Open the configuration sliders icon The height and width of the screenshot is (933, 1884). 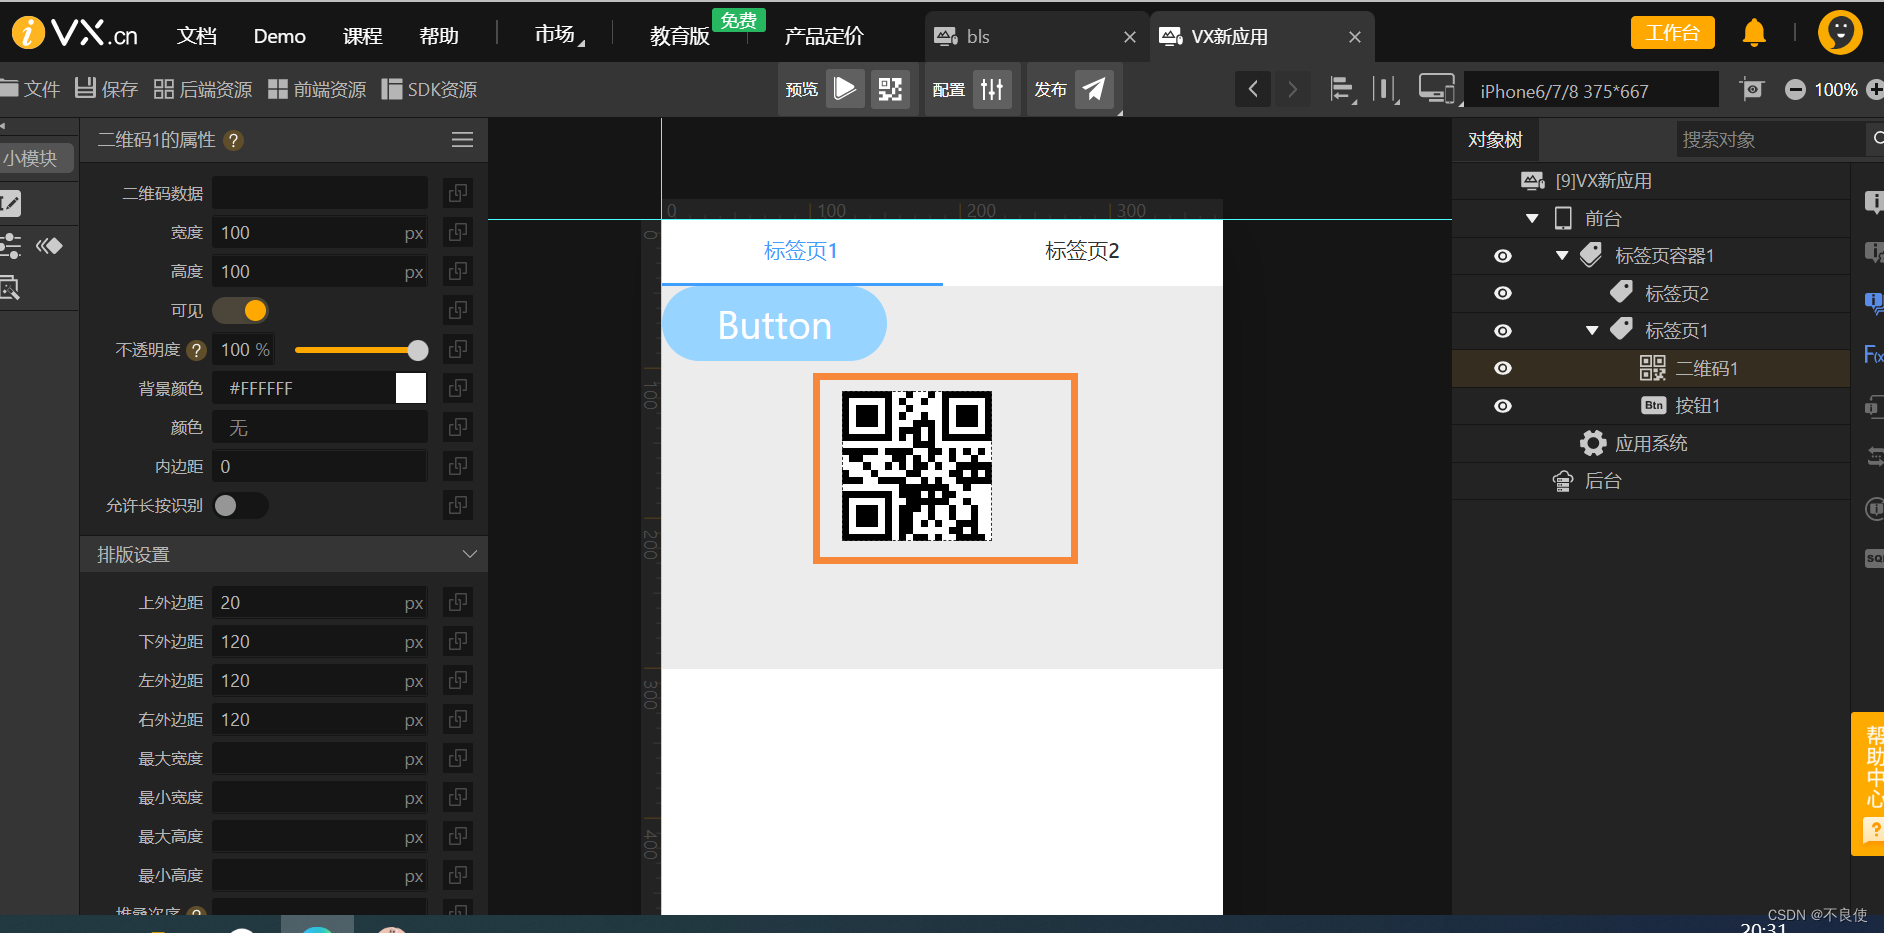coord(992,89)
